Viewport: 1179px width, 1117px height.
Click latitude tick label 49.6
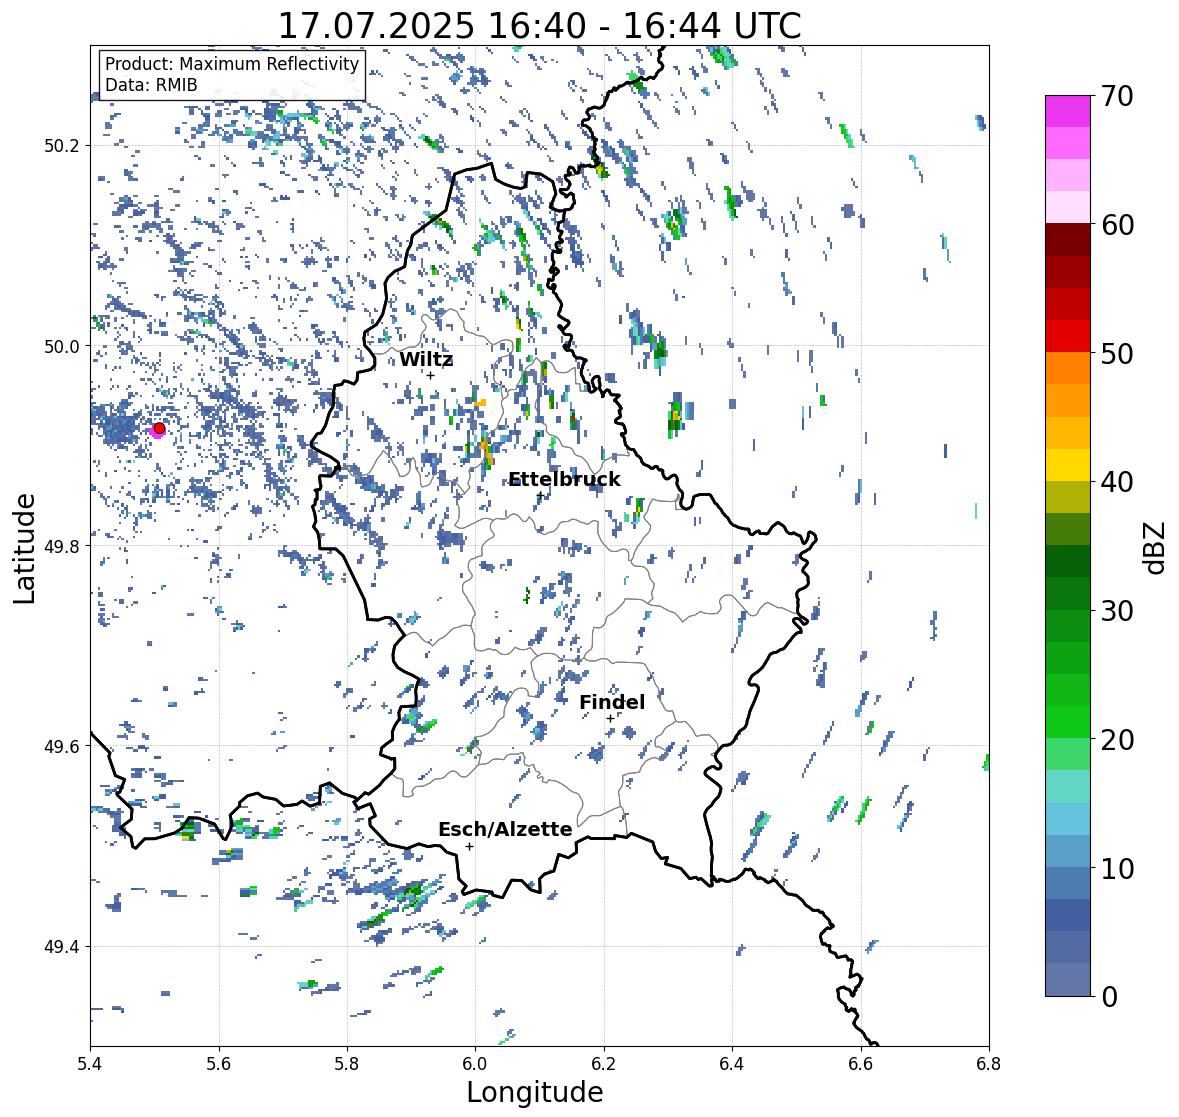(62, 746)
